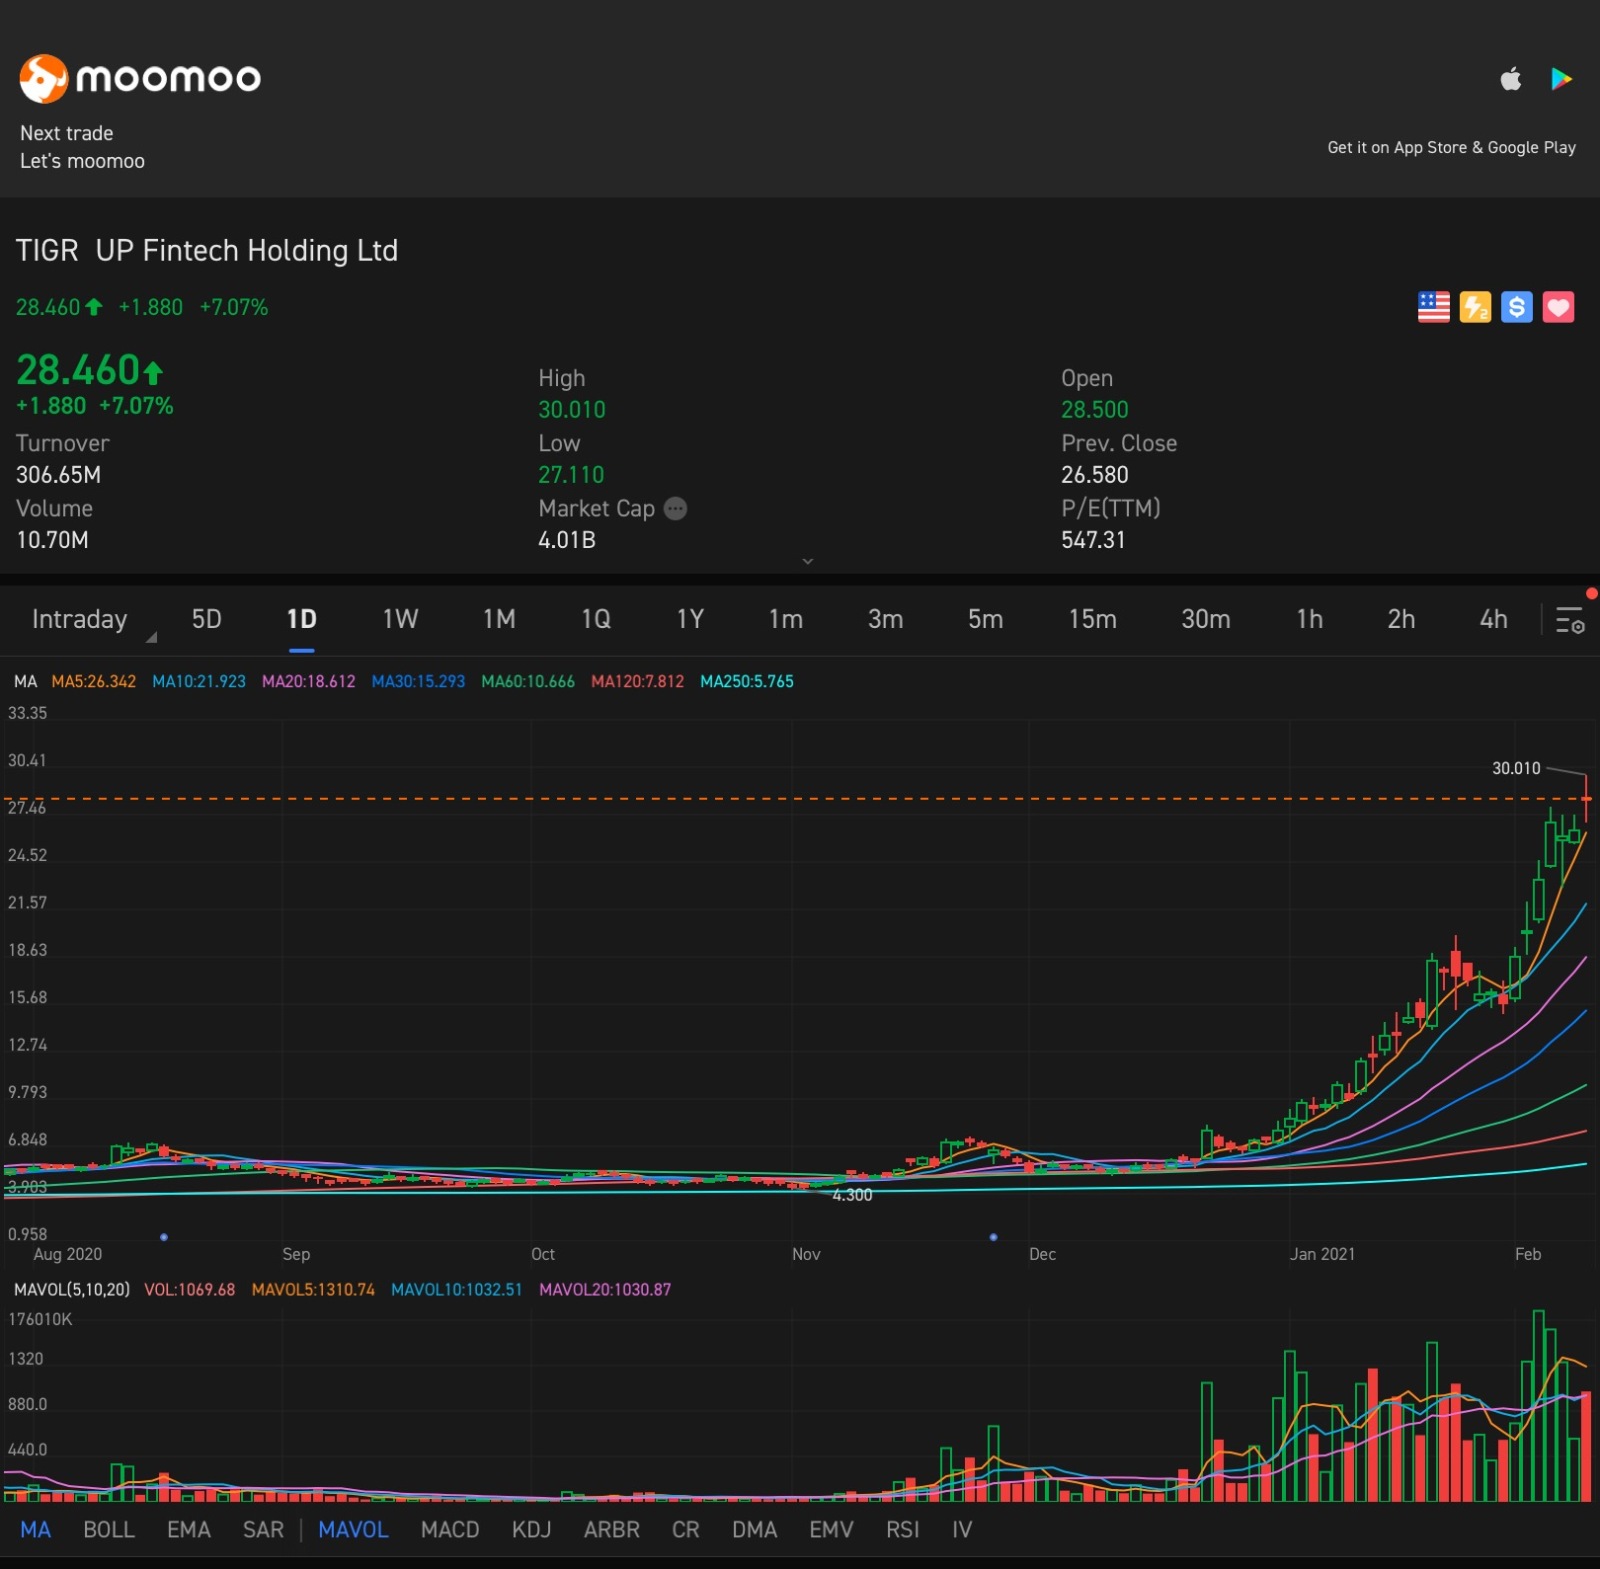Toggle the MA indicator at bottom
Screen dimensions: 1600x1569
[x=35, y=1529]
